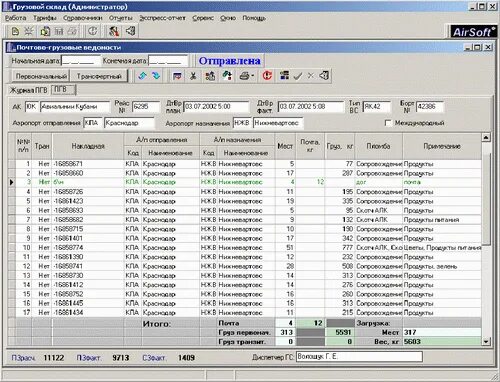Screen dimensions: 500x382
Task: Open the Тарифы menu
Action: click(45, 18)
